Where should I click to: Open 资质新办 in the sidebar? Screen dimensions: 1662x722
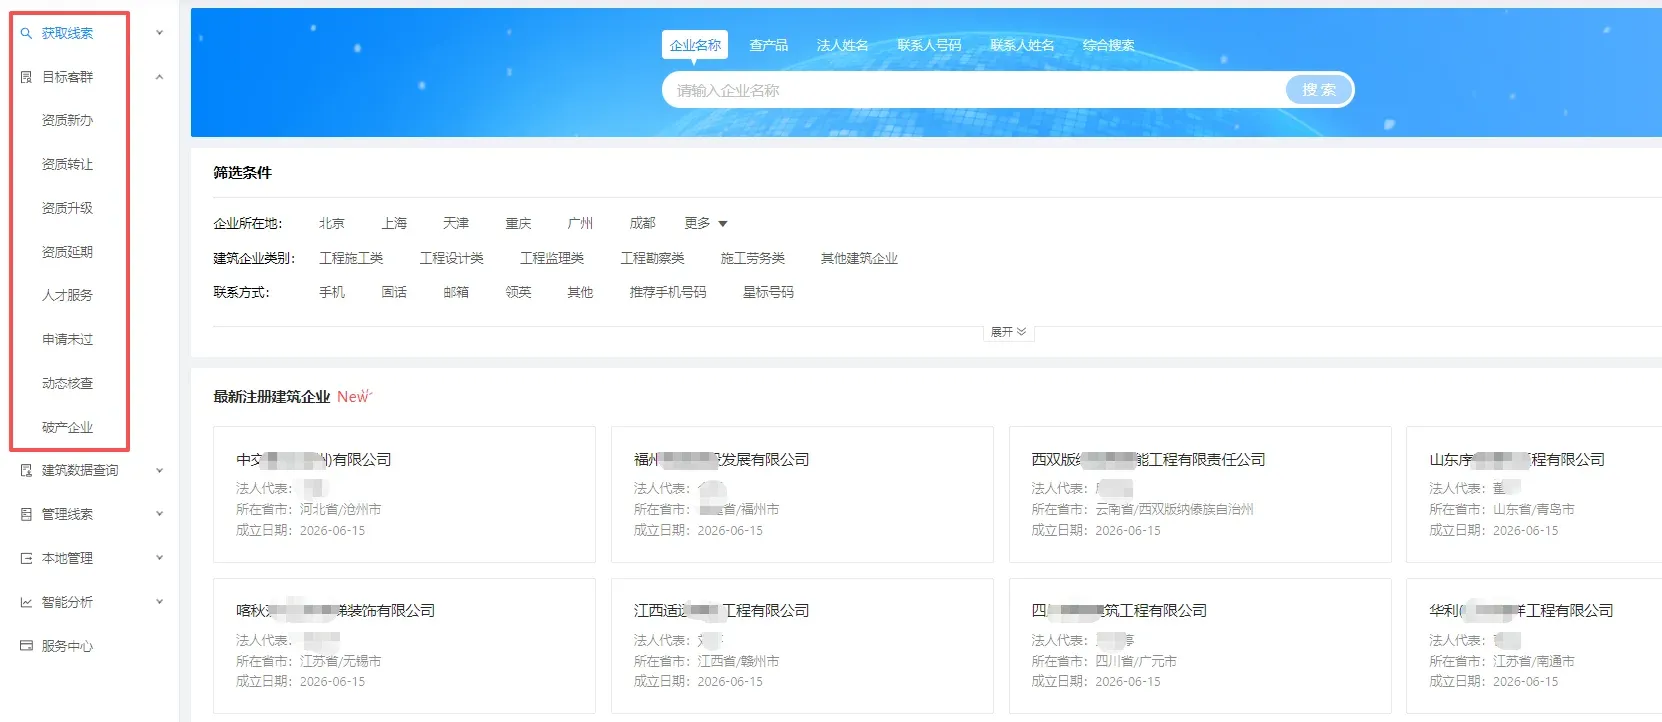[67, 120]
